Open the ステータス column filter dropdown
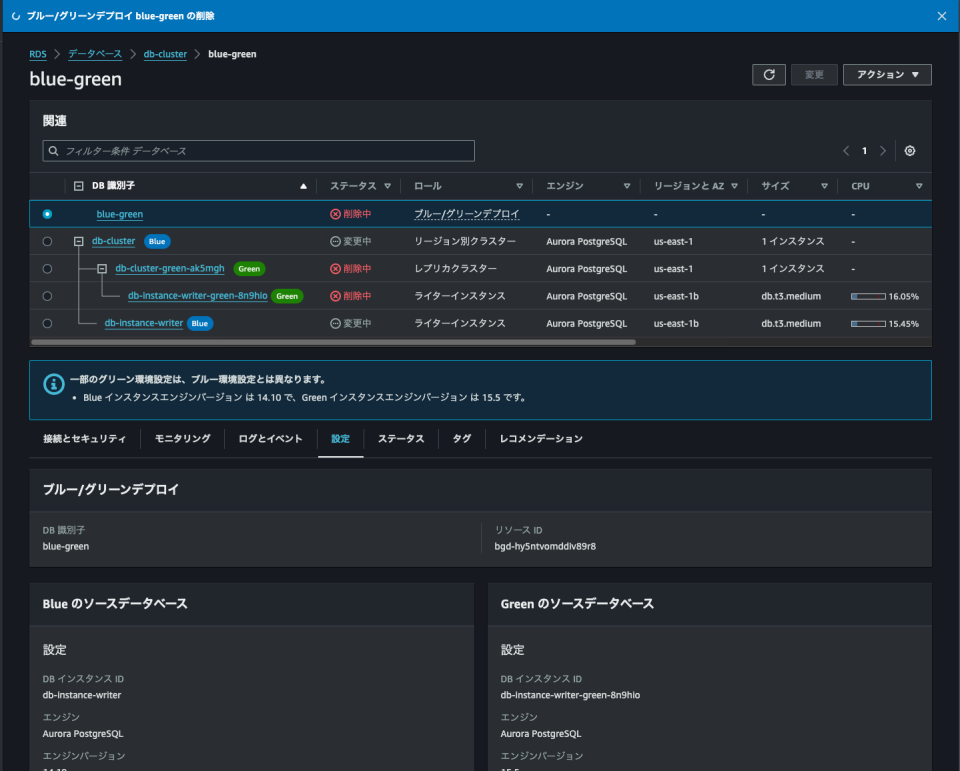 [x=389, y=185]
